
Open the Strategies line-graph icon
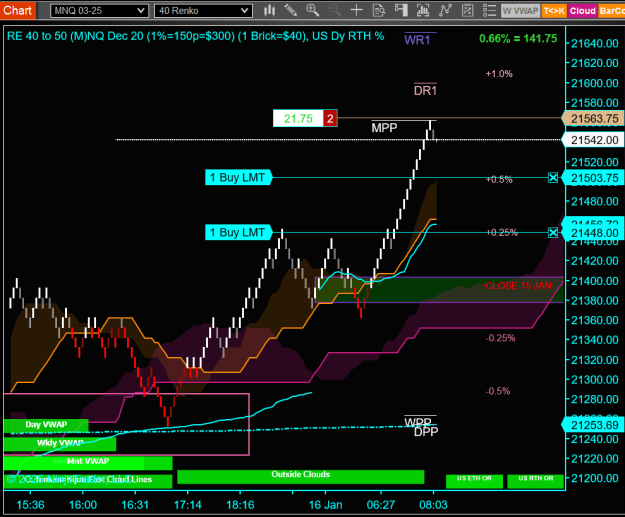(x=445, y=11)
